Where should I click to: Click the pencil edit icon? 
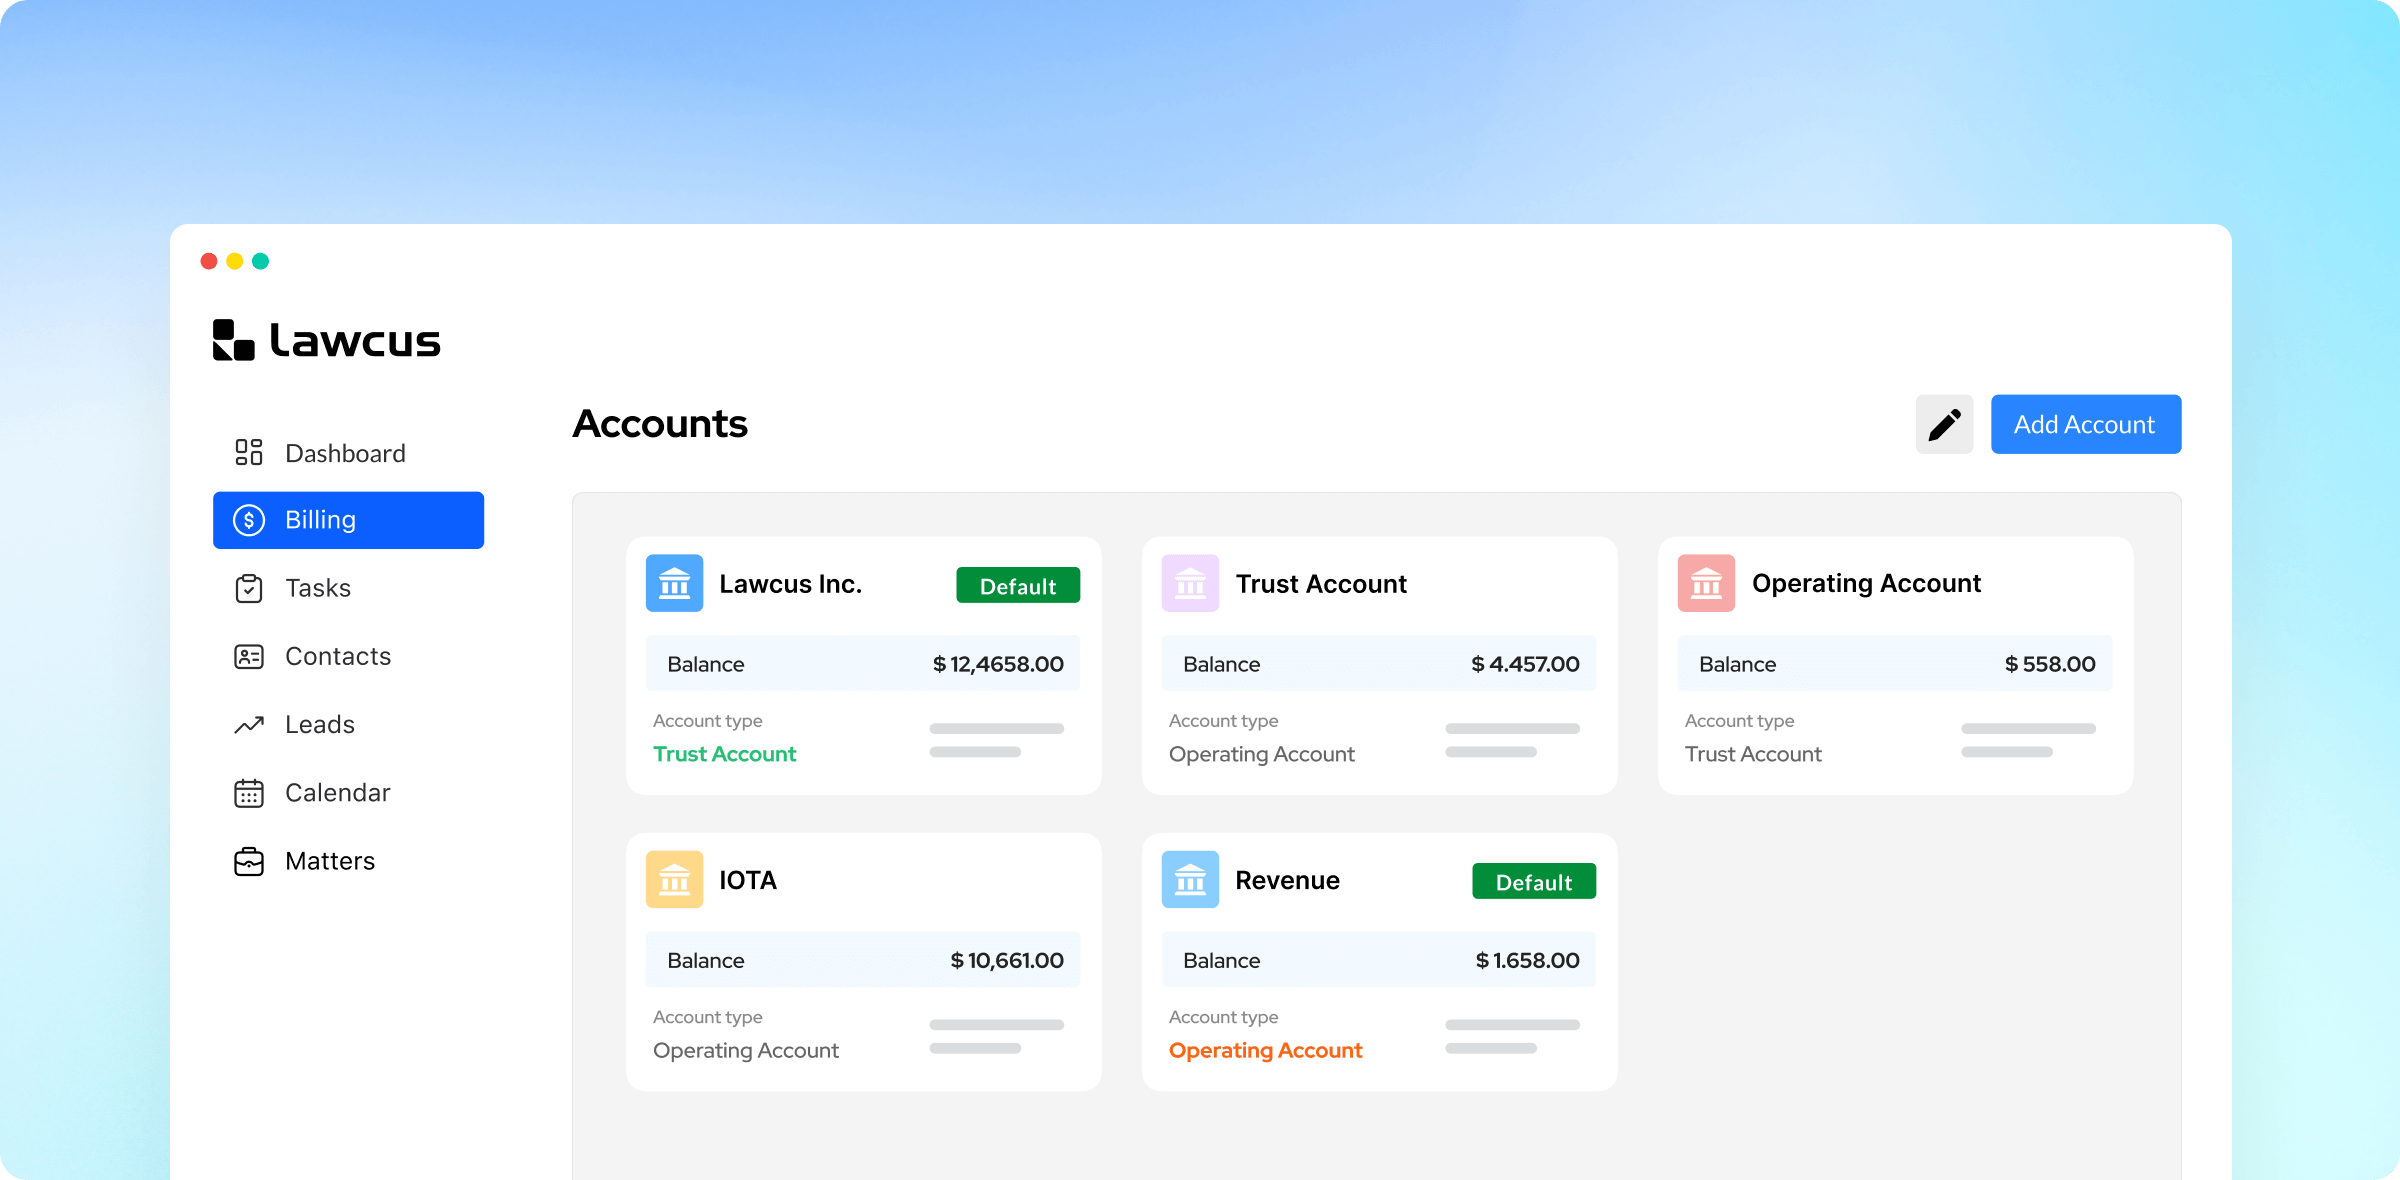[1944, 424]
